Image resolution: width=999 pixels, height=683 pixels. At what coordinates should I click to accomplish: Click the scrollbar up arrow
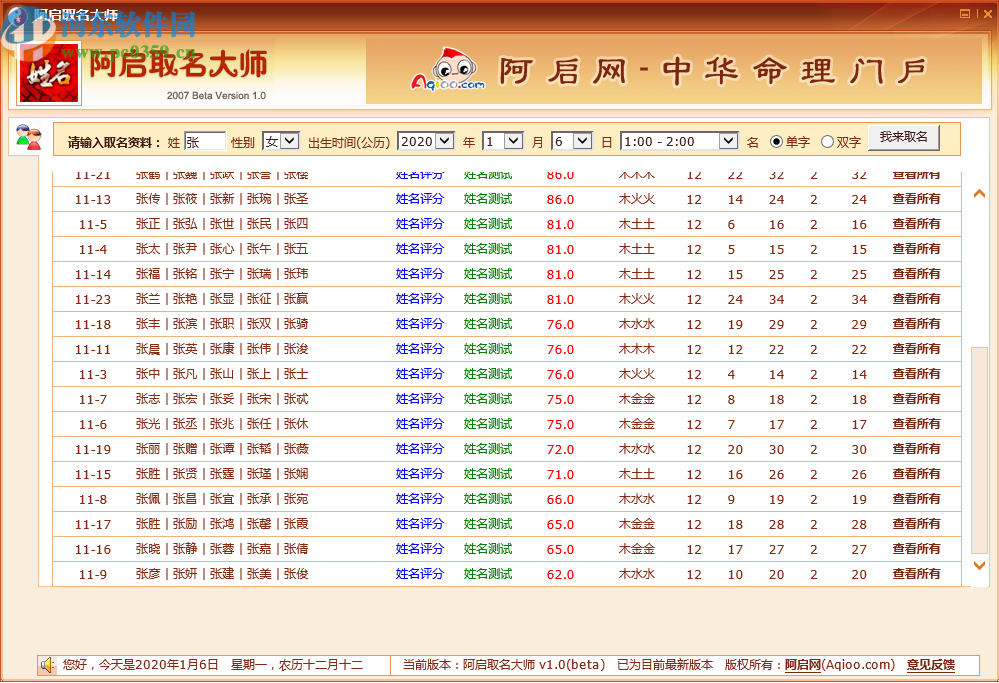tap(980, 192)
